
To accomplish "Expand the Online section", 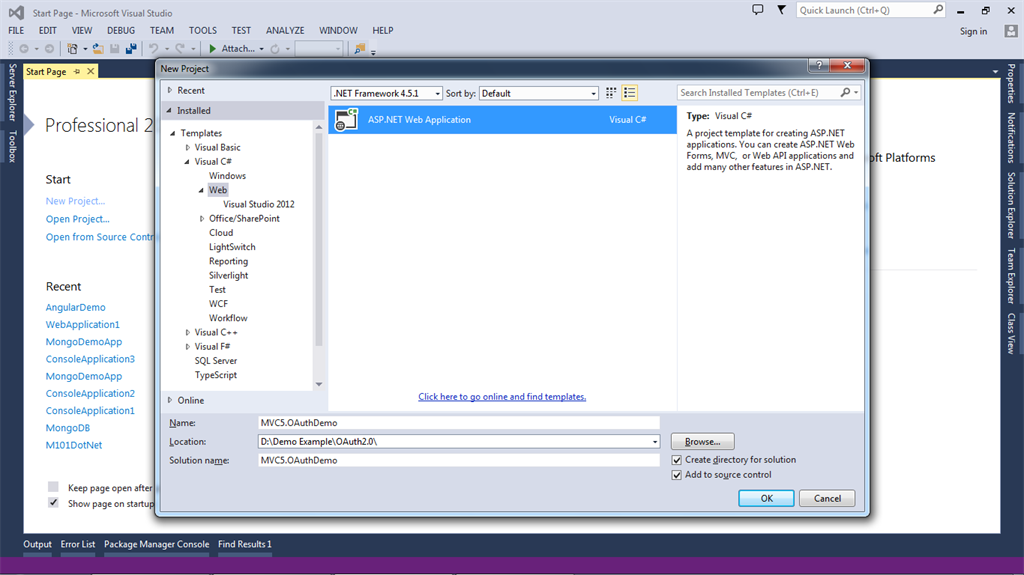I will pyautogui.click(x=170, y=400).
